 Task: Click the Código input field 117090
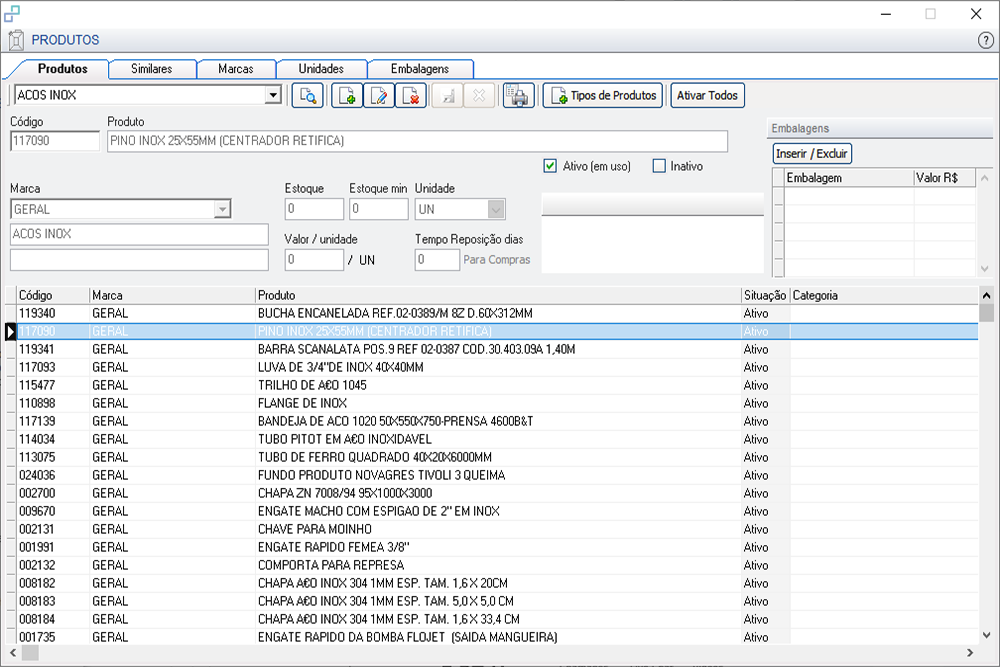(55, 141)
